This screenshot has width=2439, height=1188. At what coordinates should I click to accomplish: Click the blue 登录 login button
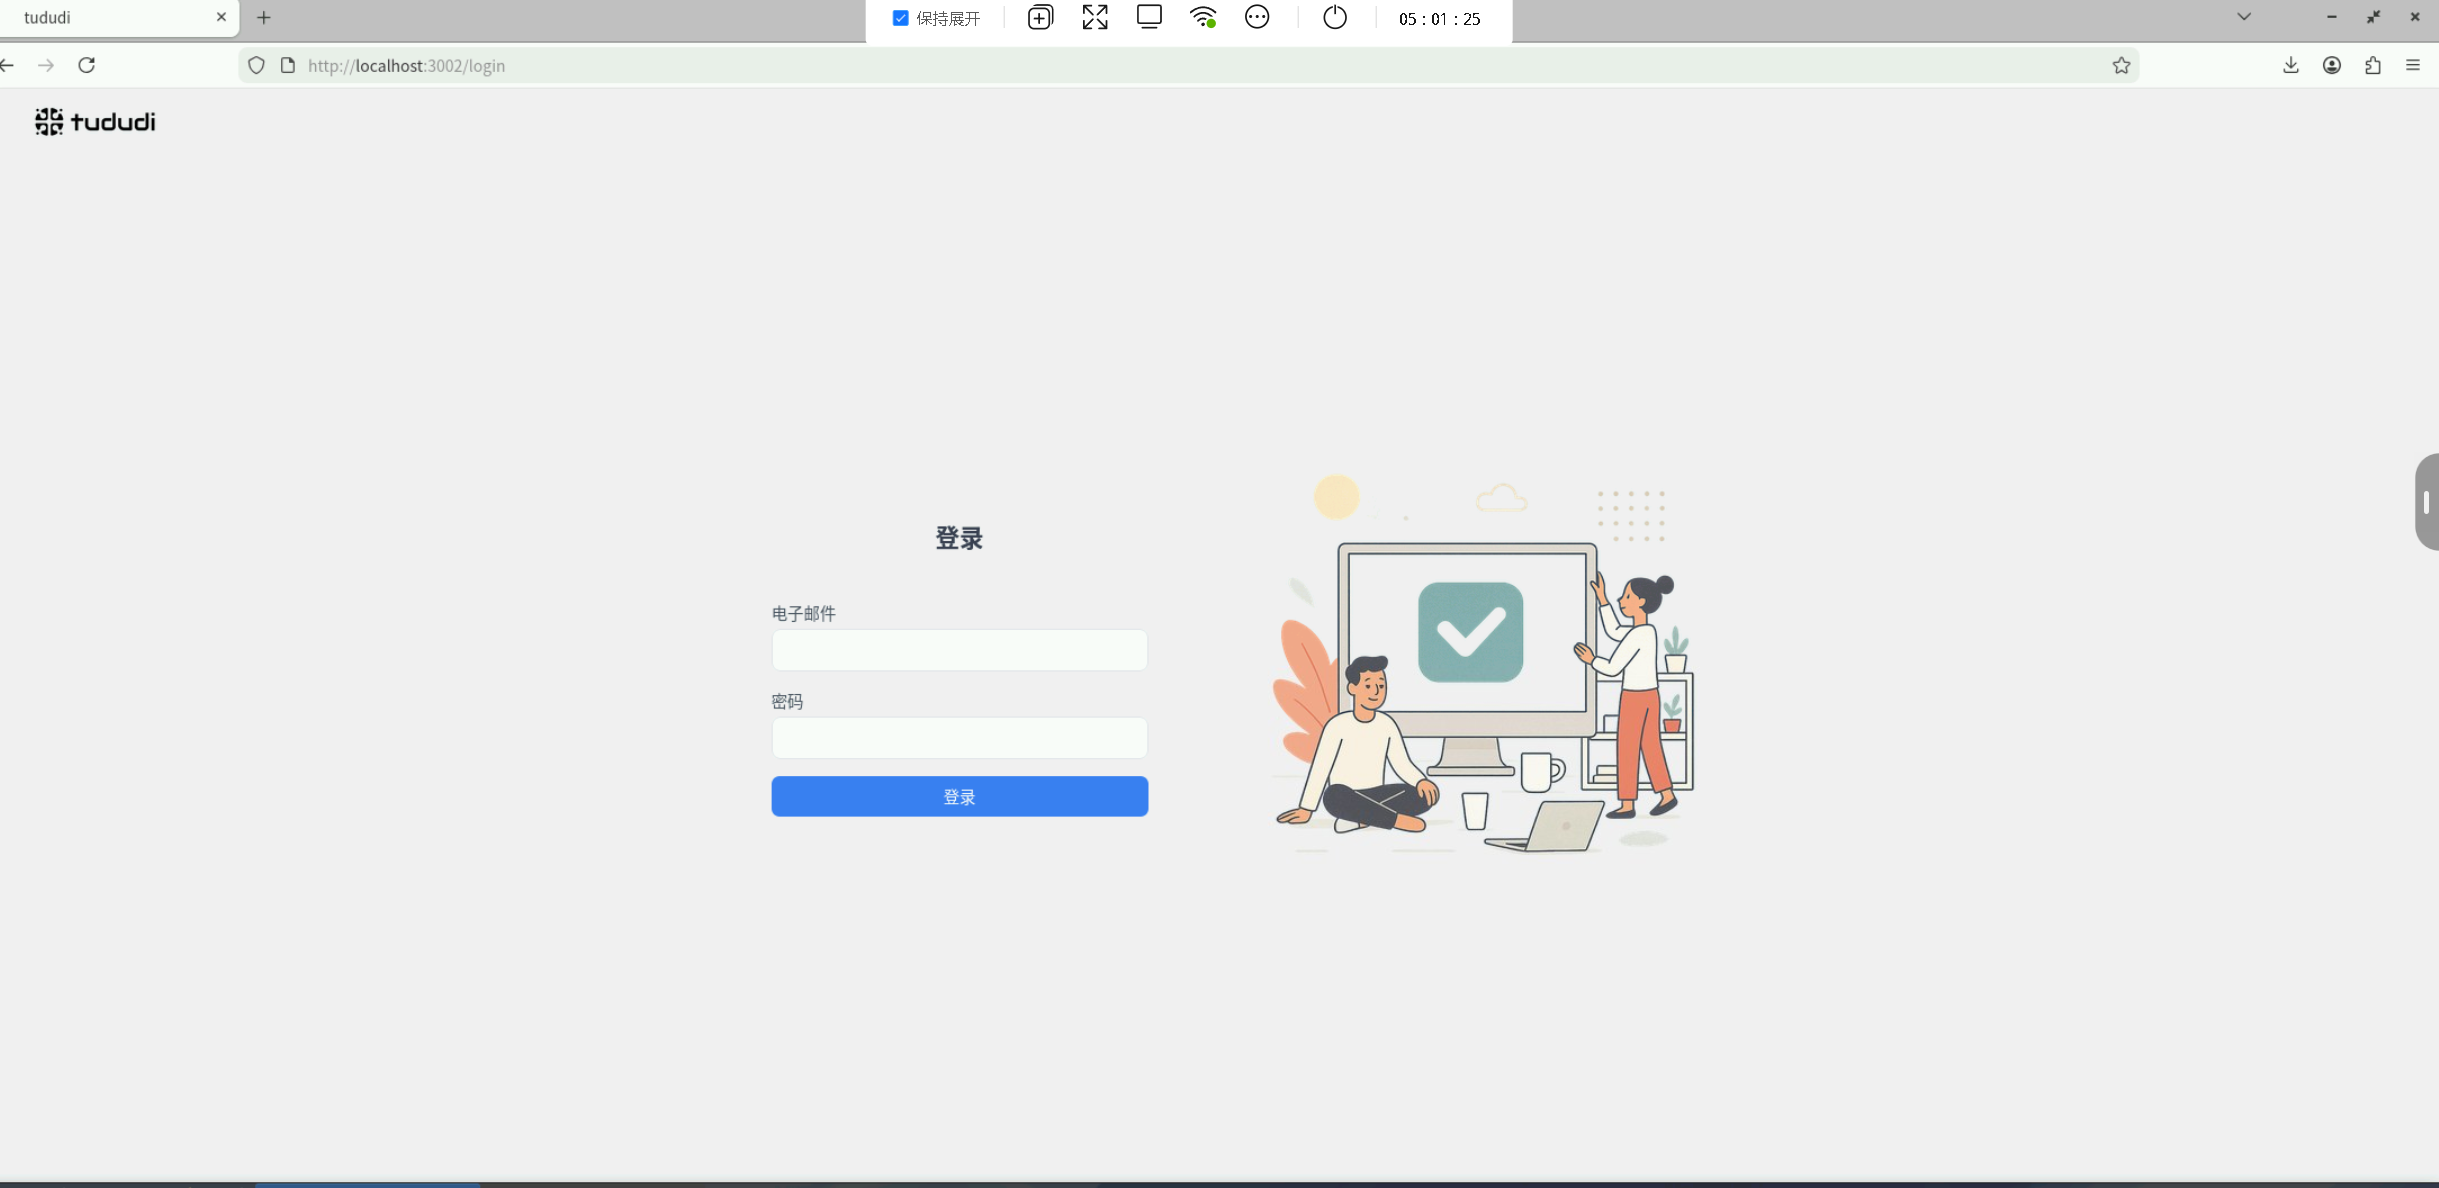[958, 796]
